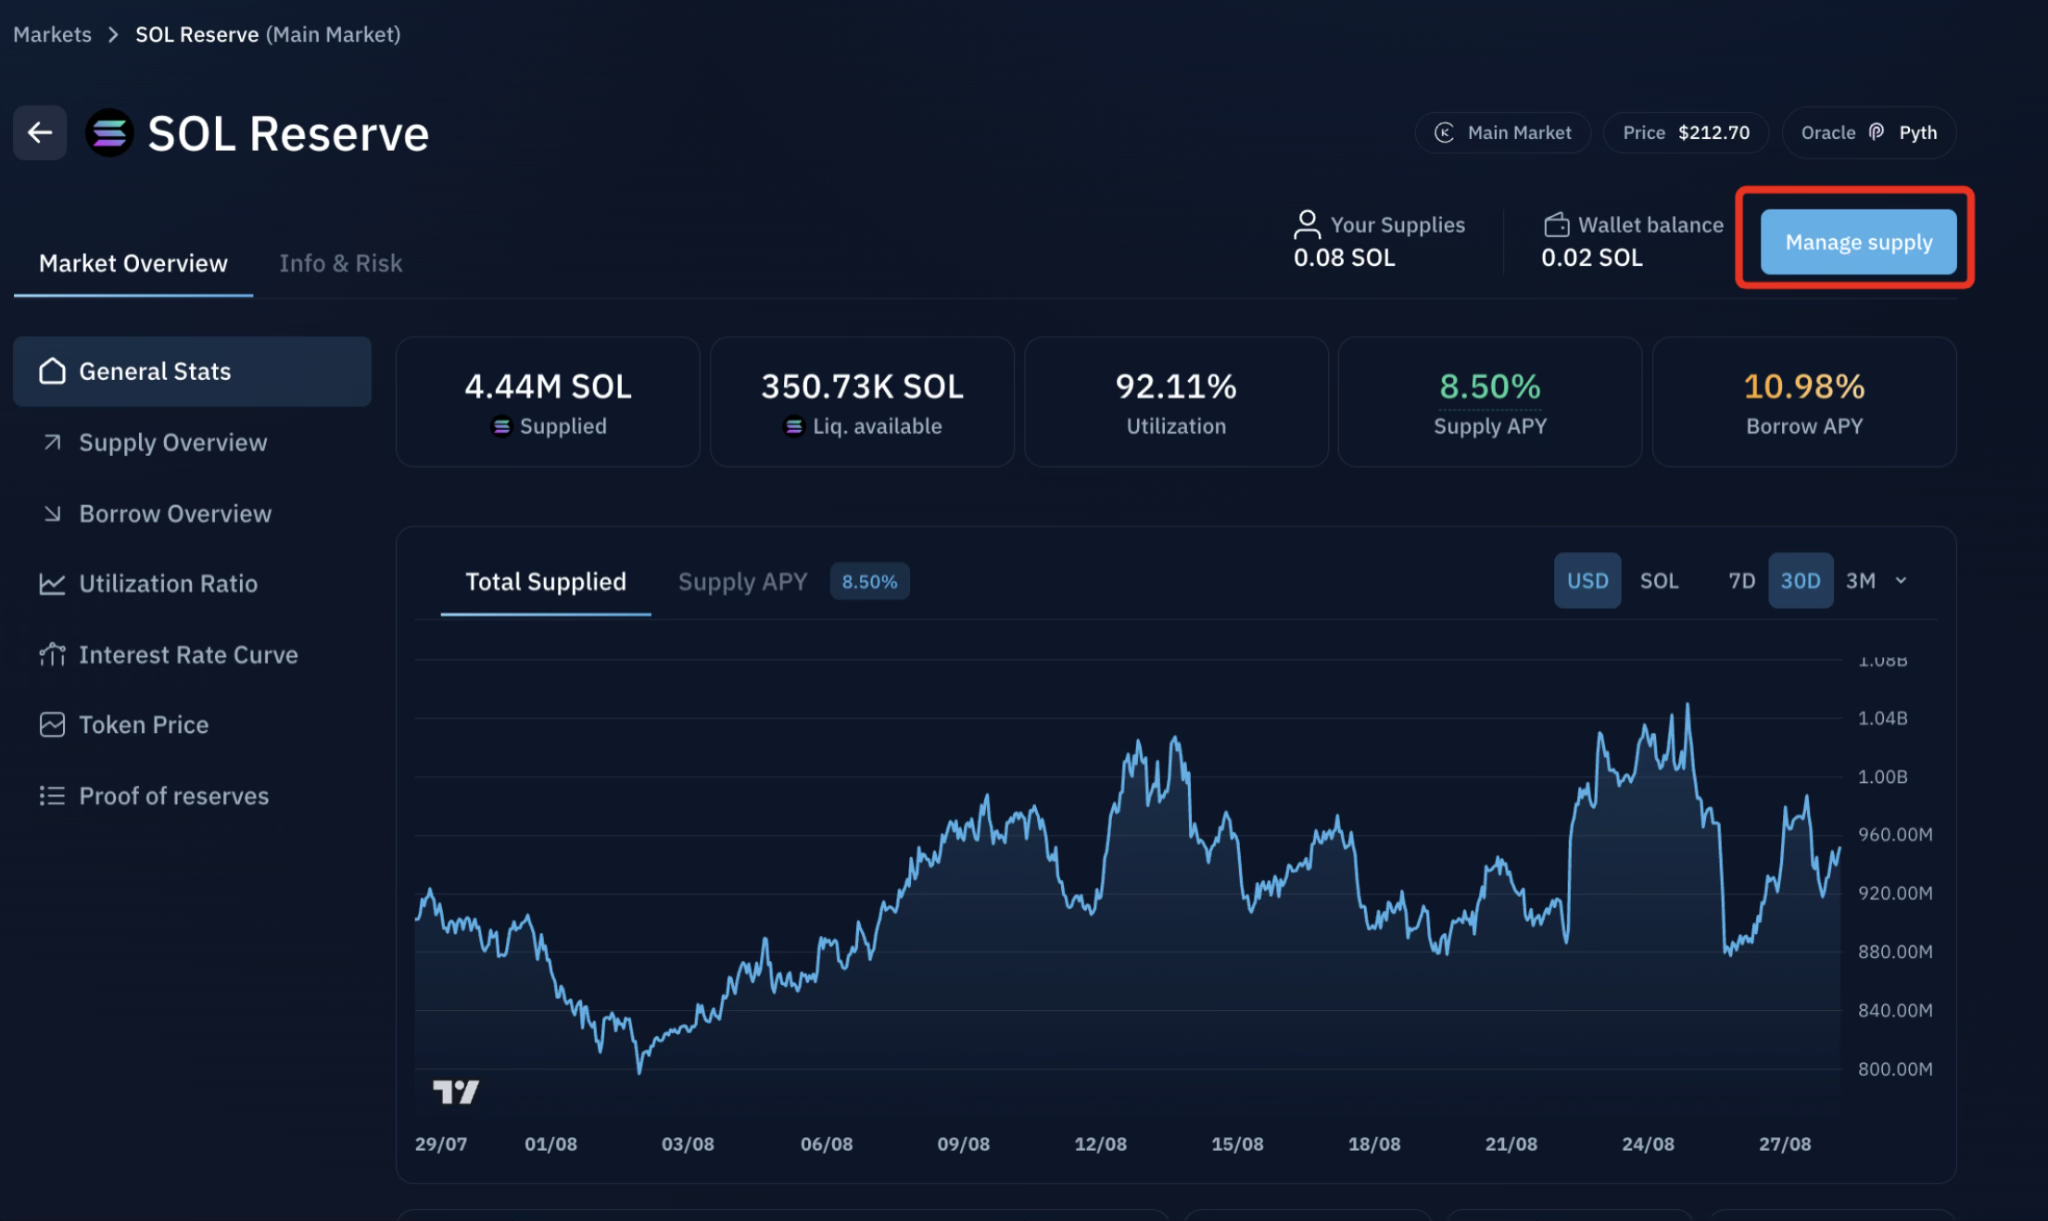Click the Interest Rate Curve icon
The image size is (2048, 1221).
click(x=52, y=655)
